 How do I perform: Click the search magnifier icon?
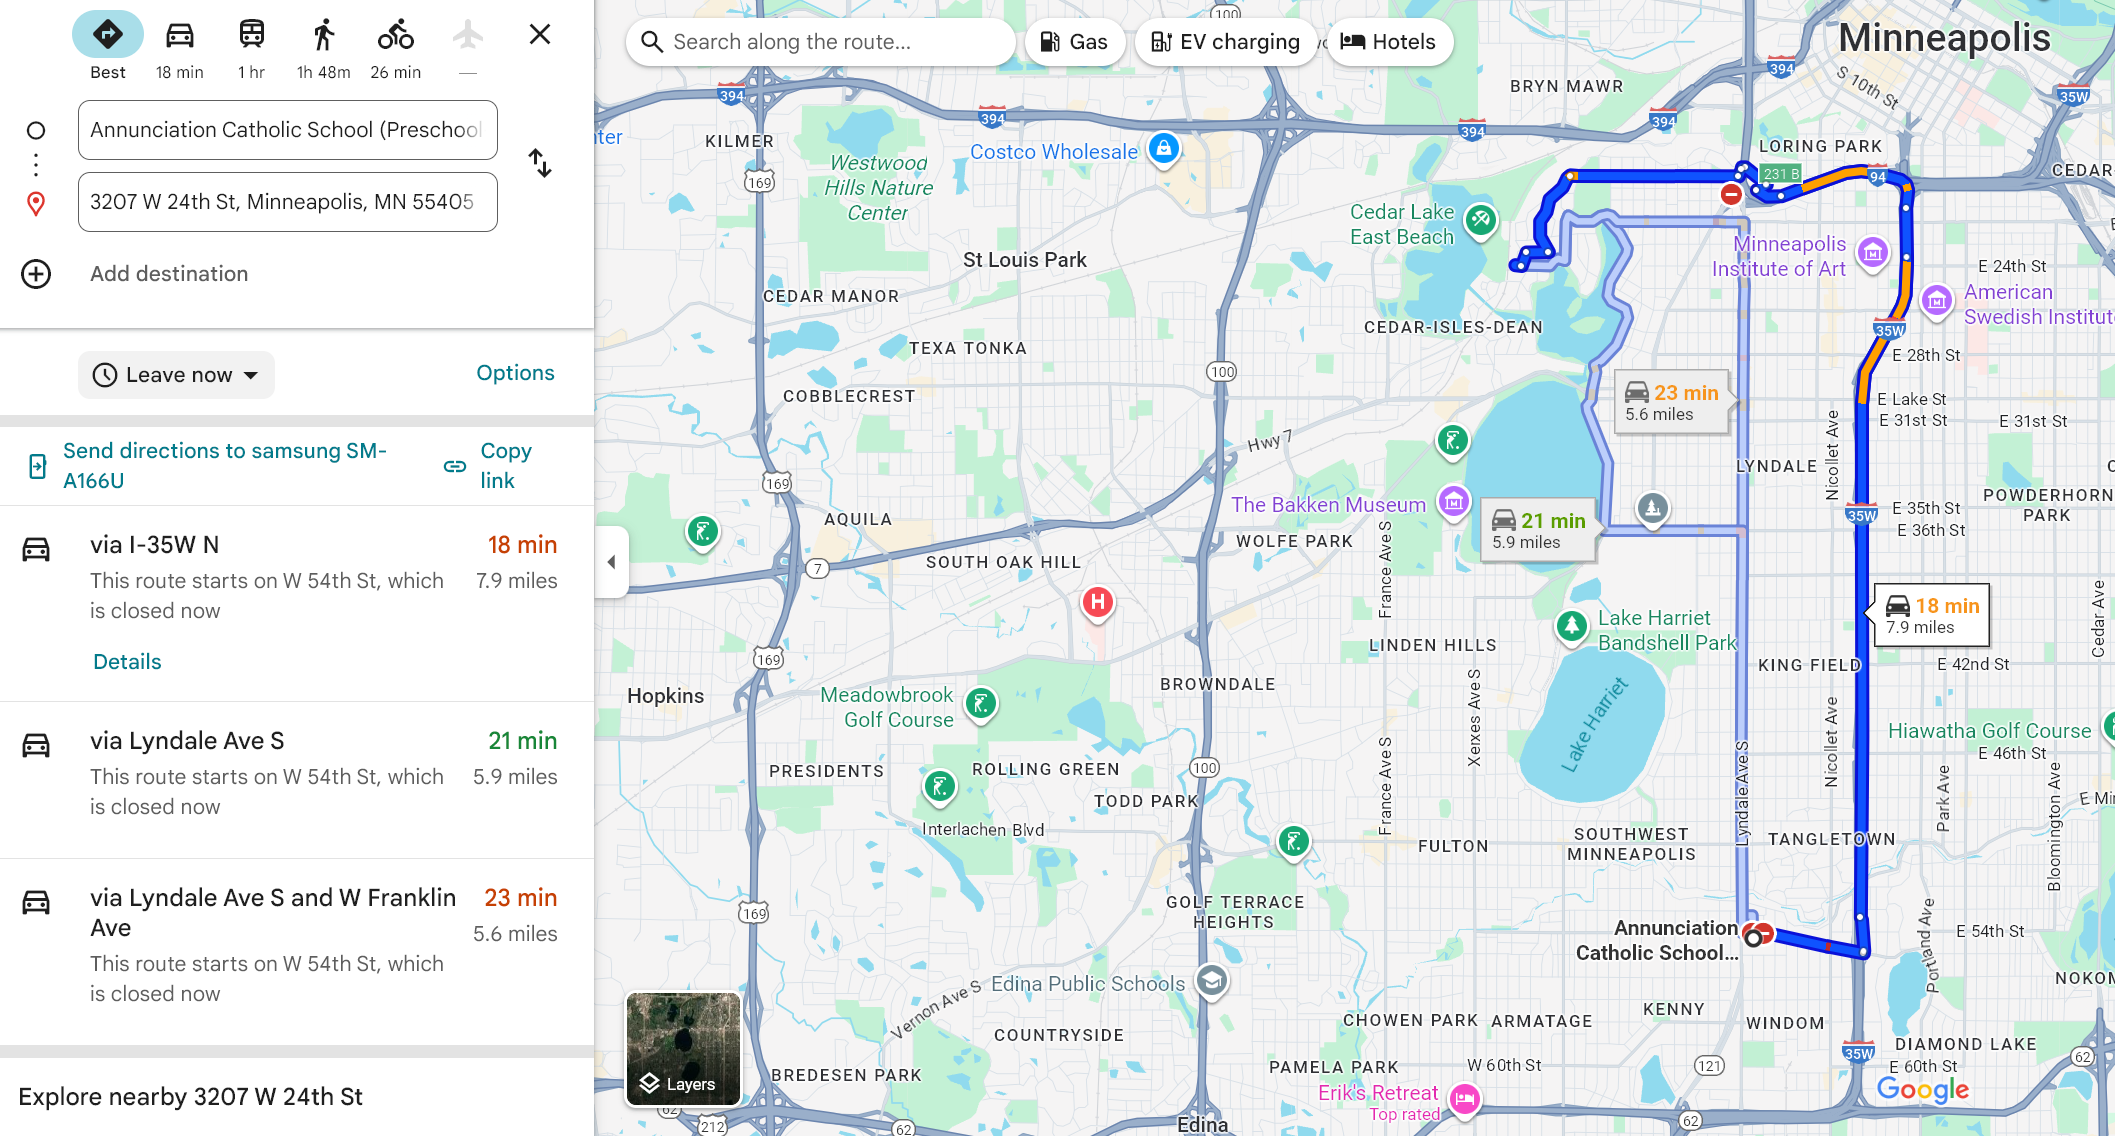pos(652,42)
